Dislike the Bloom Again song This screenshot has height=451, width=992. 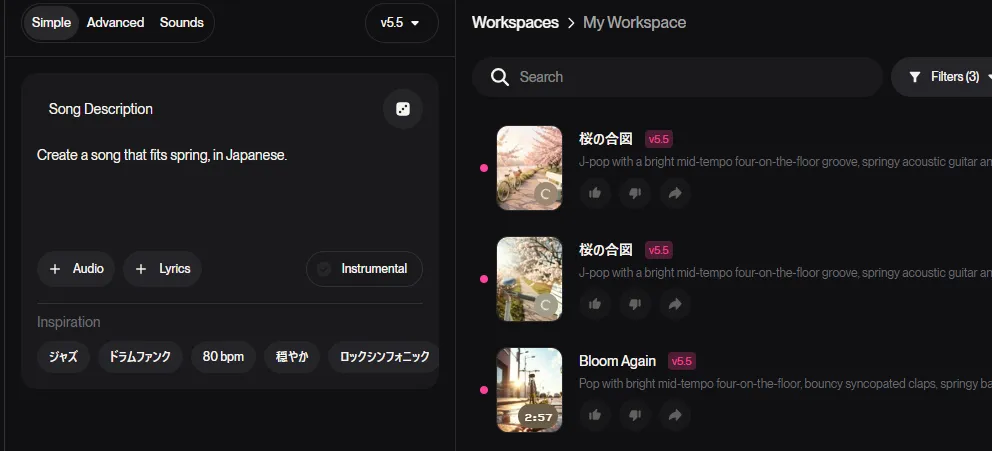634,414
